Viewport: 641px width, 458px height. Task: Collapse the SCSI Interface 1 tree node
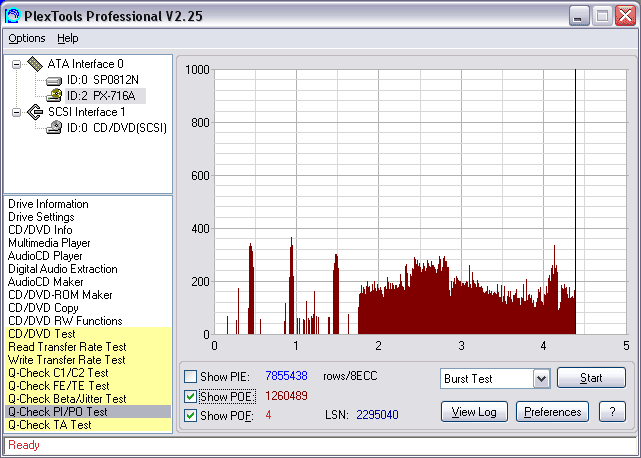[x=16, y=112]
